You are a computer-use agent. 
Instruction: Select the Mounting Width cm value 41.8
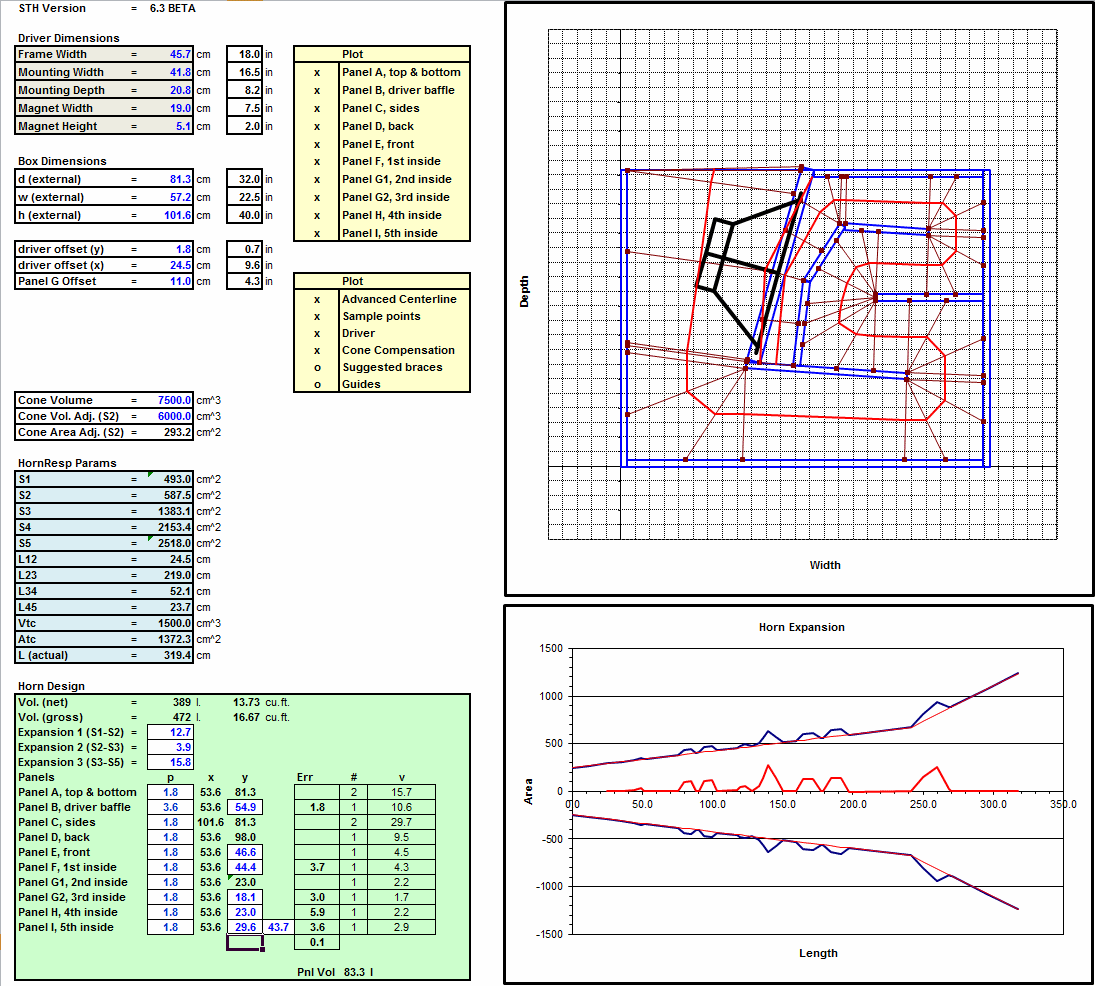click(x=170, y=72)
